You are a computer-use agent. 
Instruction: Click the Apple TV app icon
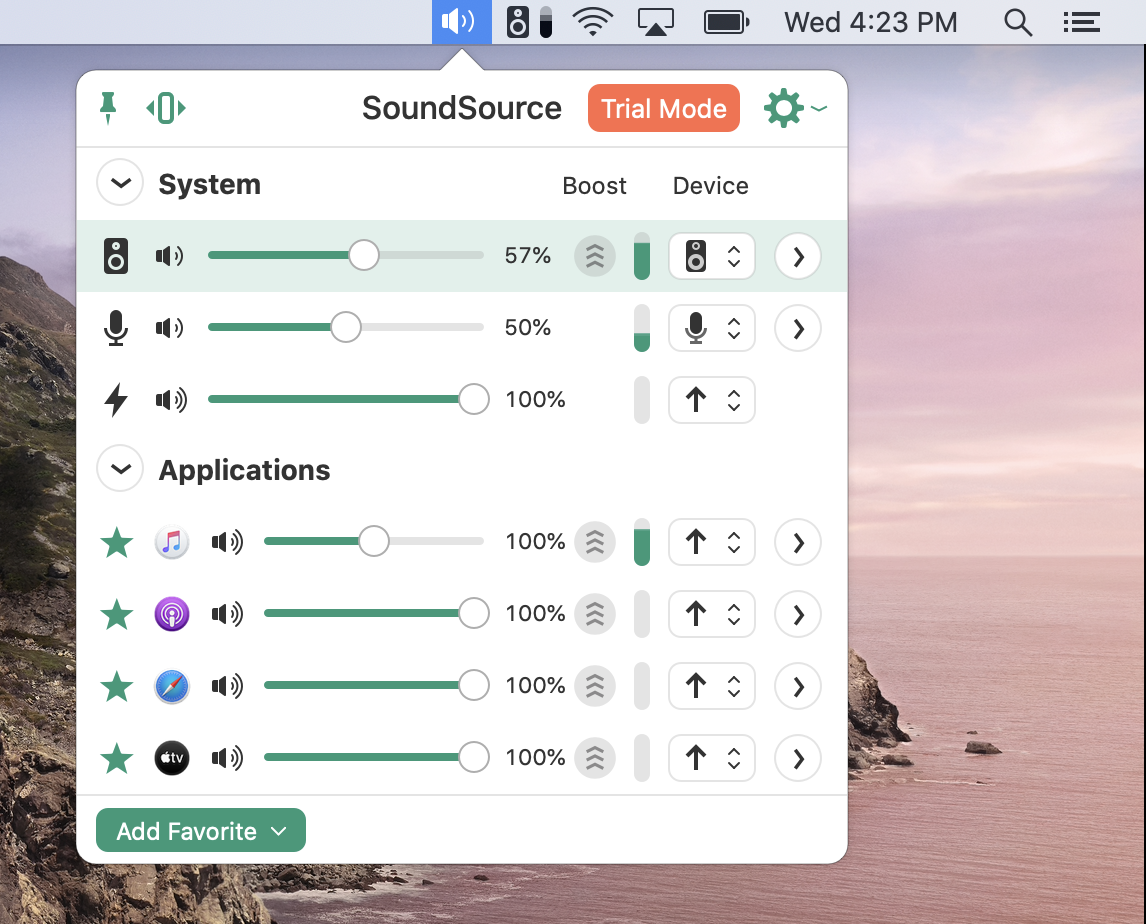pyautogui.click(x=172, y=758)
